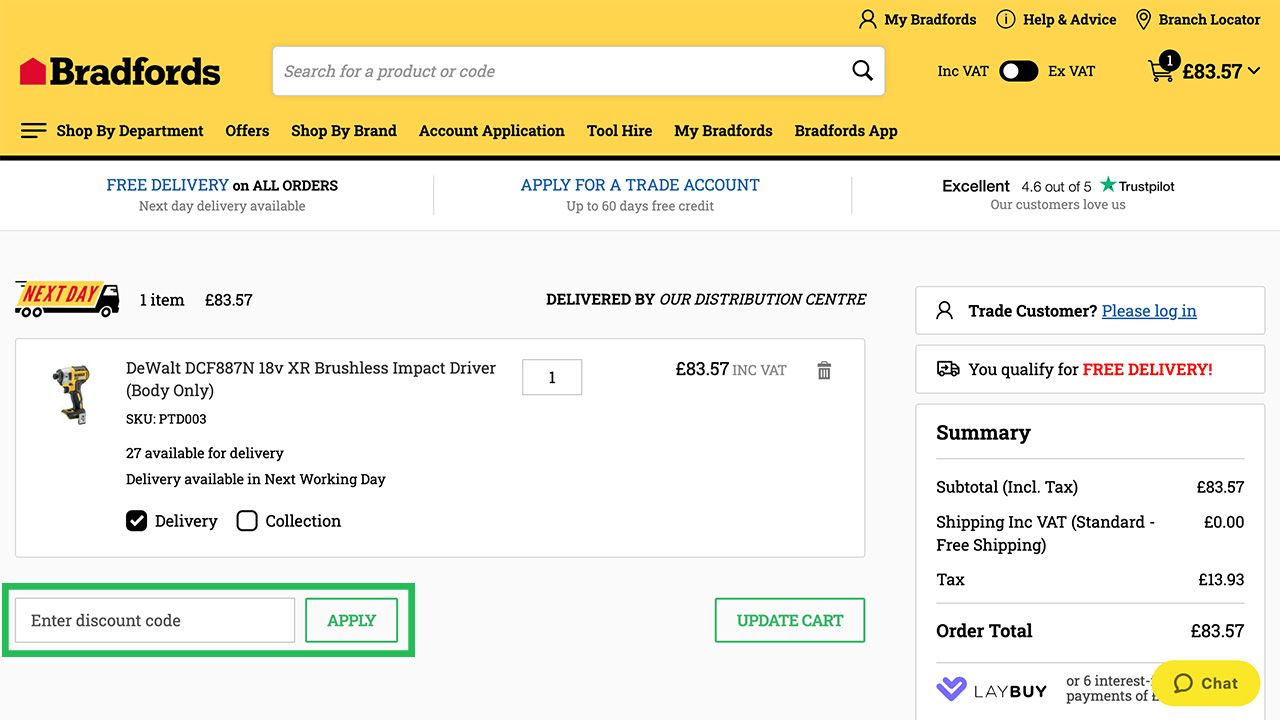This screenshot has width=1280, height=720.
Task: Click the My Bradfords user icon
Action: (867, 20)
